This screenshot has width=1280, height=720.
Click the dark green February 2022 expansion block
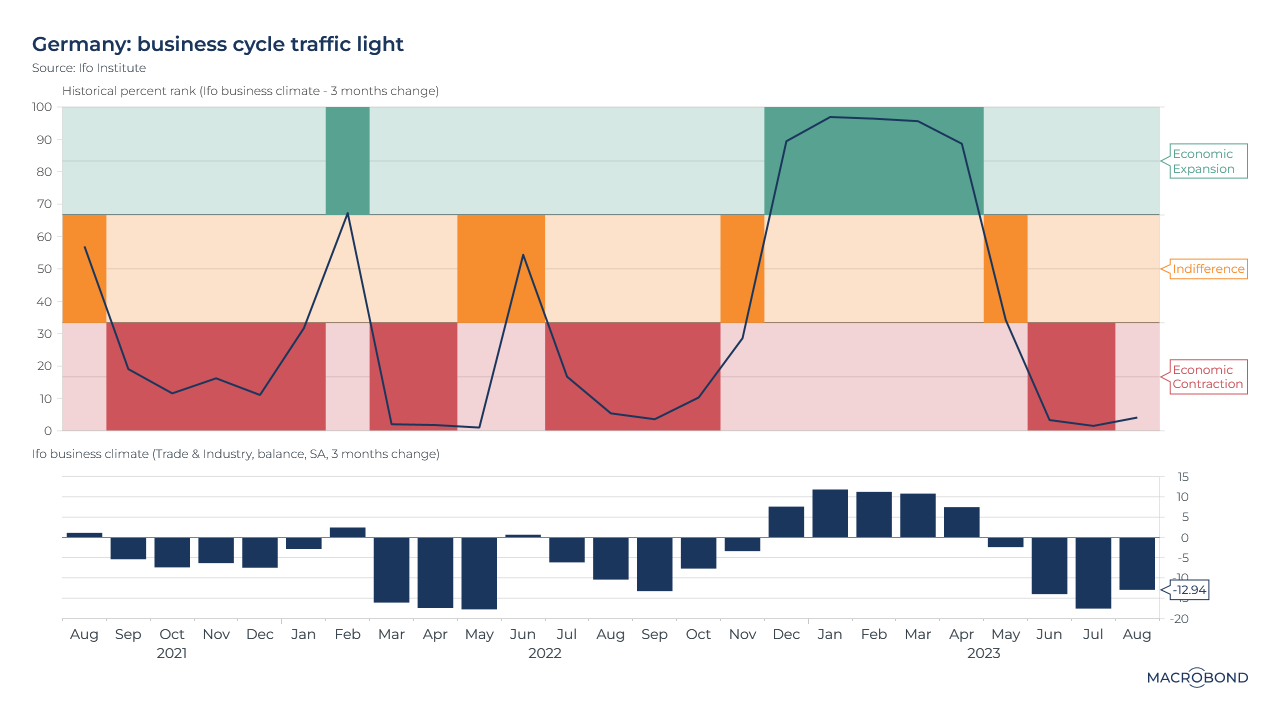click(347, 160)
